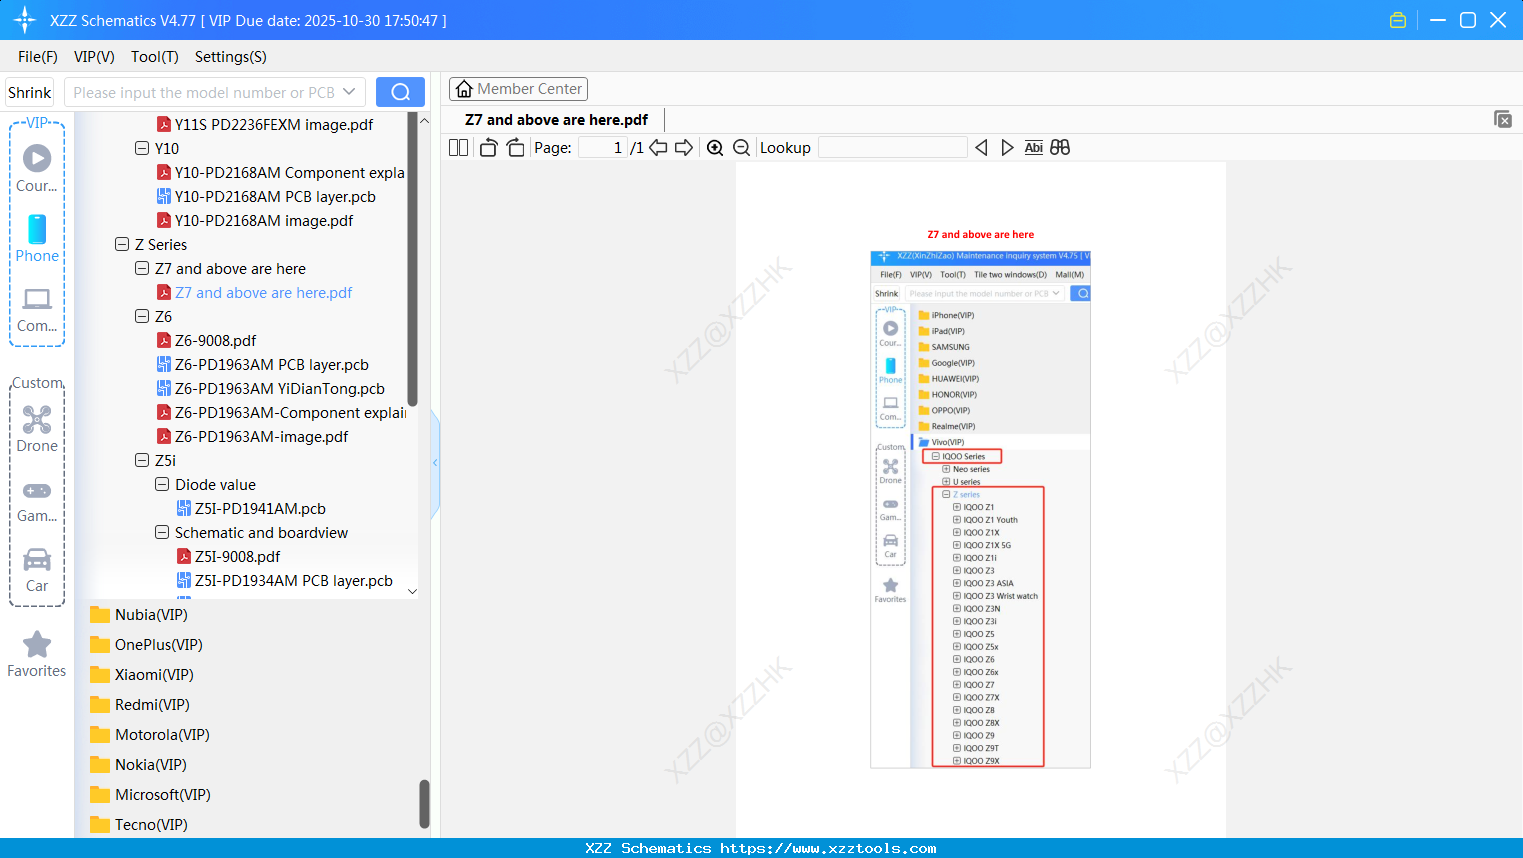The width and height of the screenshot is (1523, 858).
Task: Click the yellow shop icon in title bar
Action: pyautogui.click(x=1398, y=20)
